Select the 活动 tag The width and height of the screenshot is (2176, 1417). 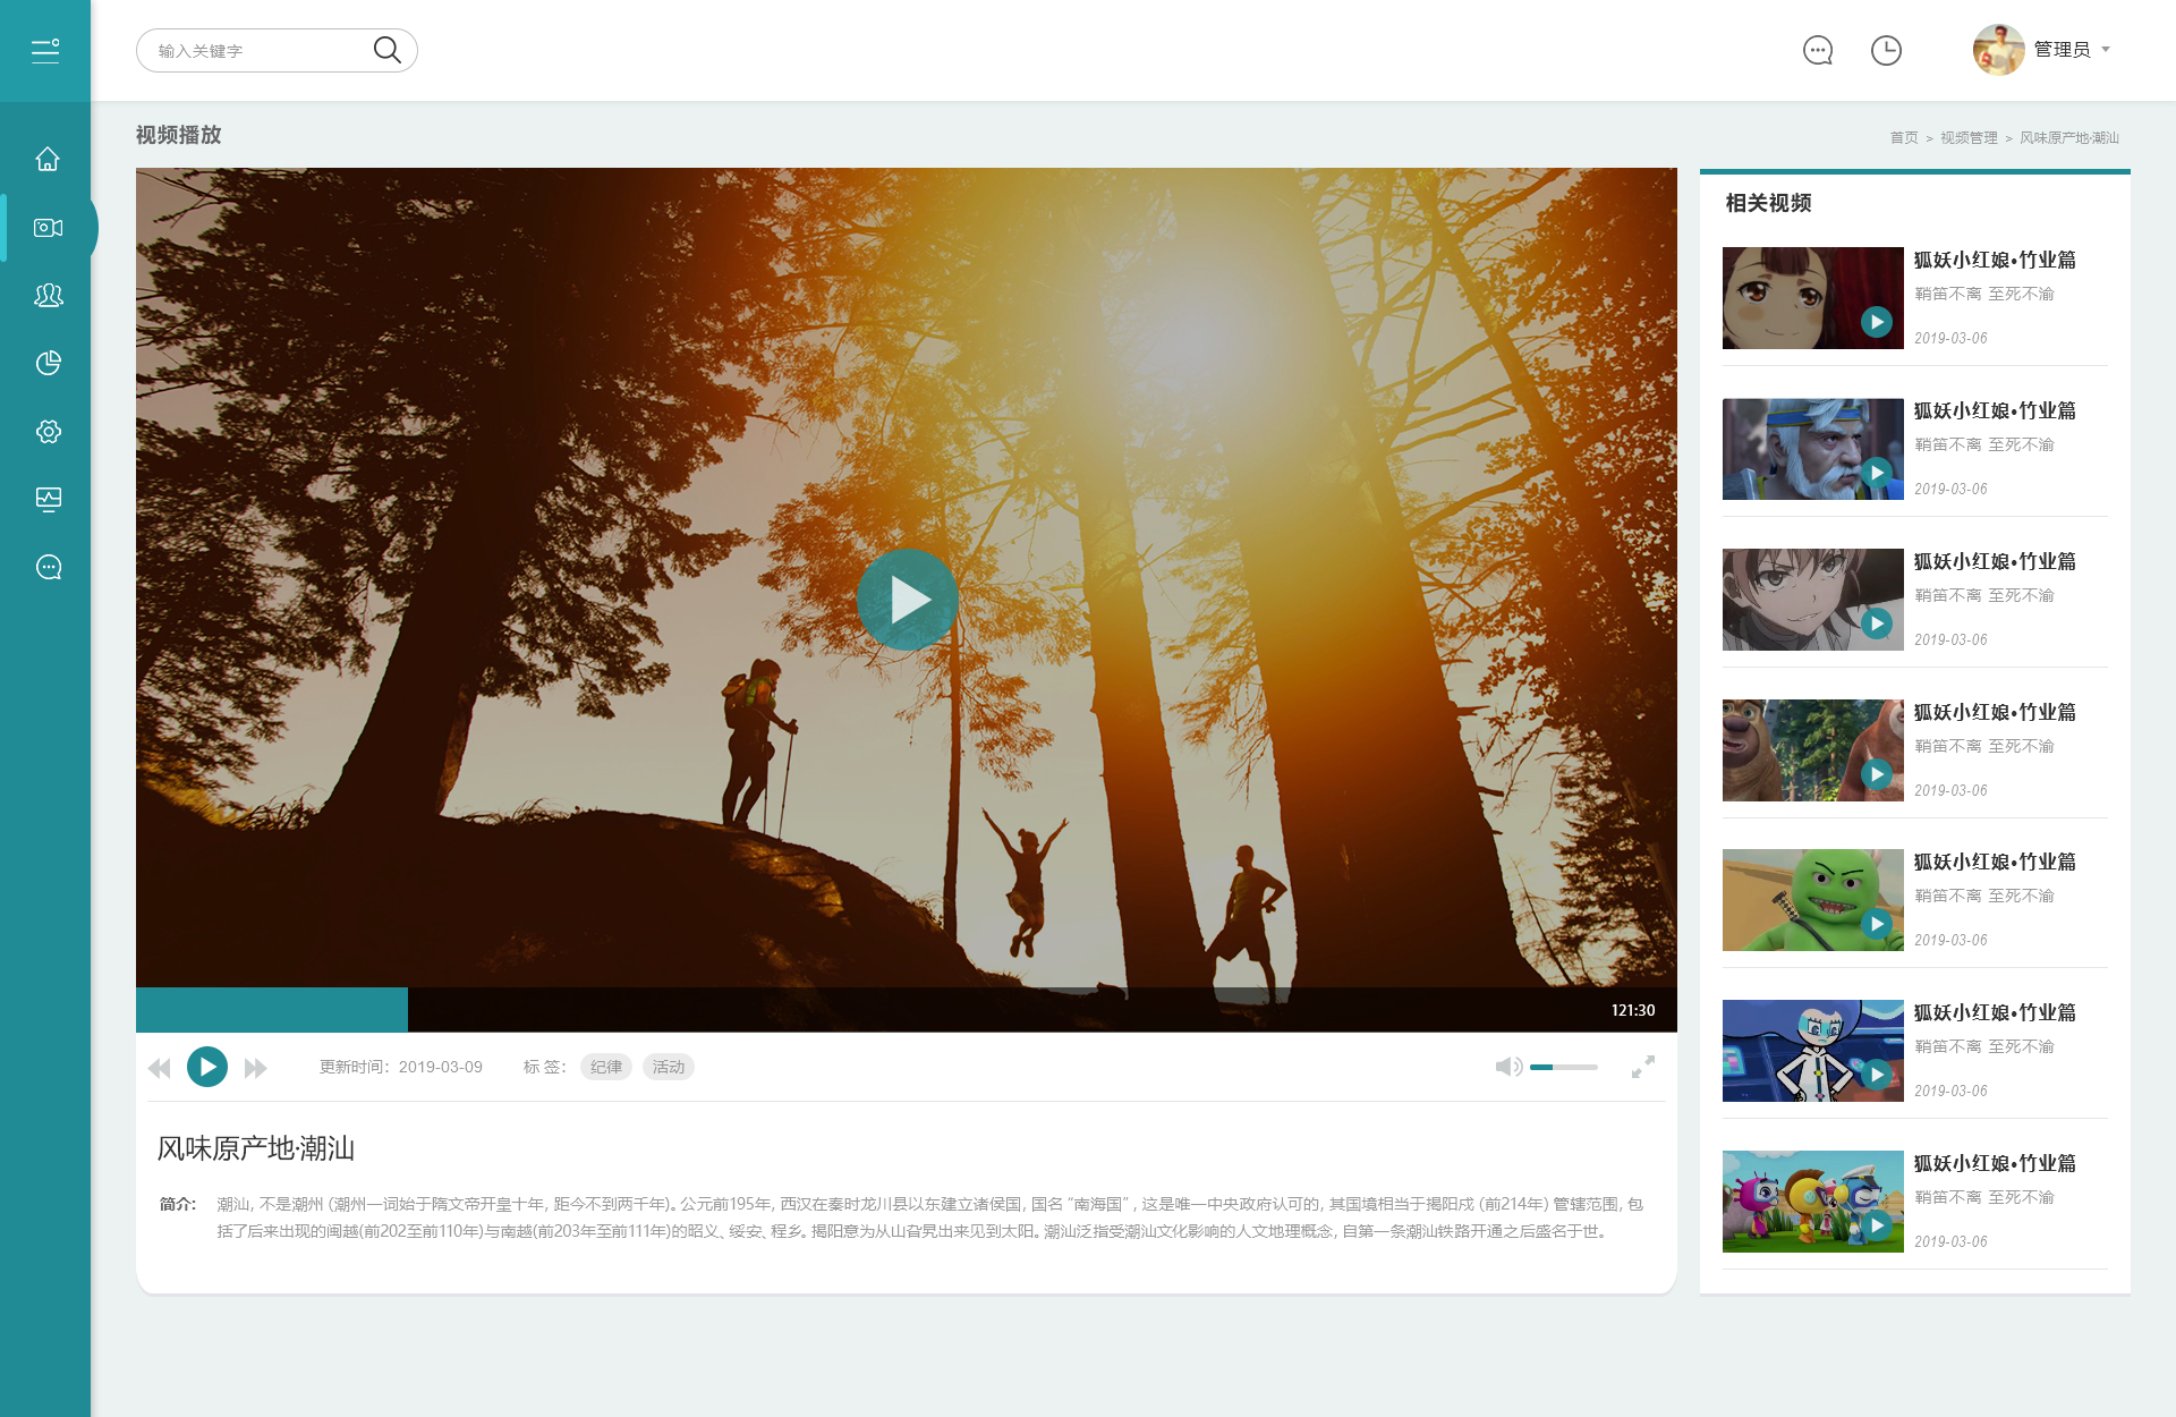[x=668, y=1067]
